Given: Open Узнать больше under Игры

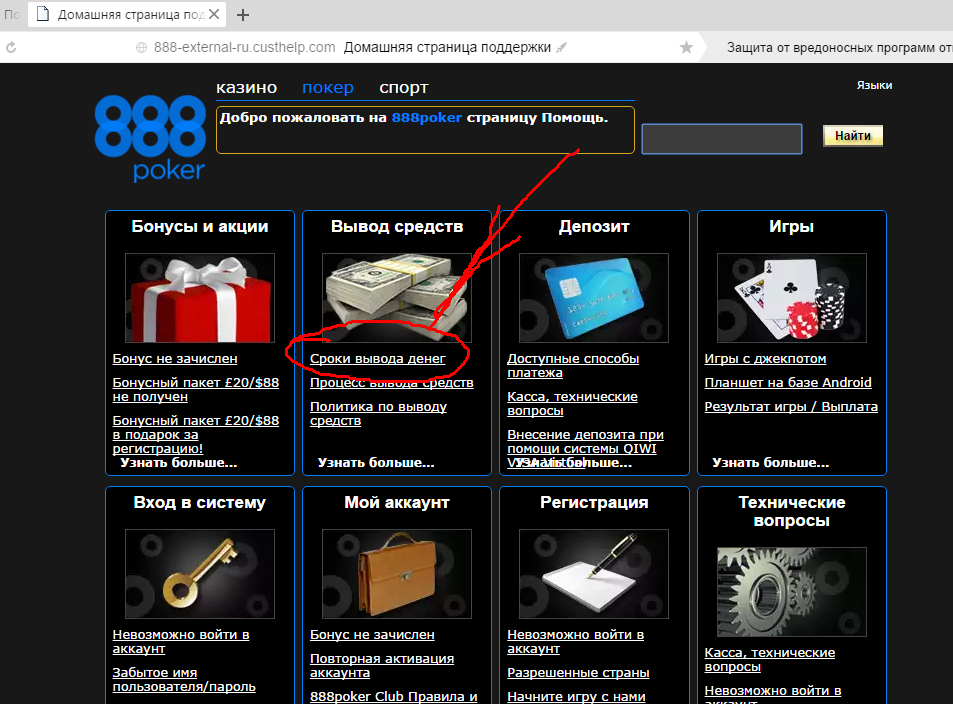Looking at the screenshot, I should tap(770, 463).
